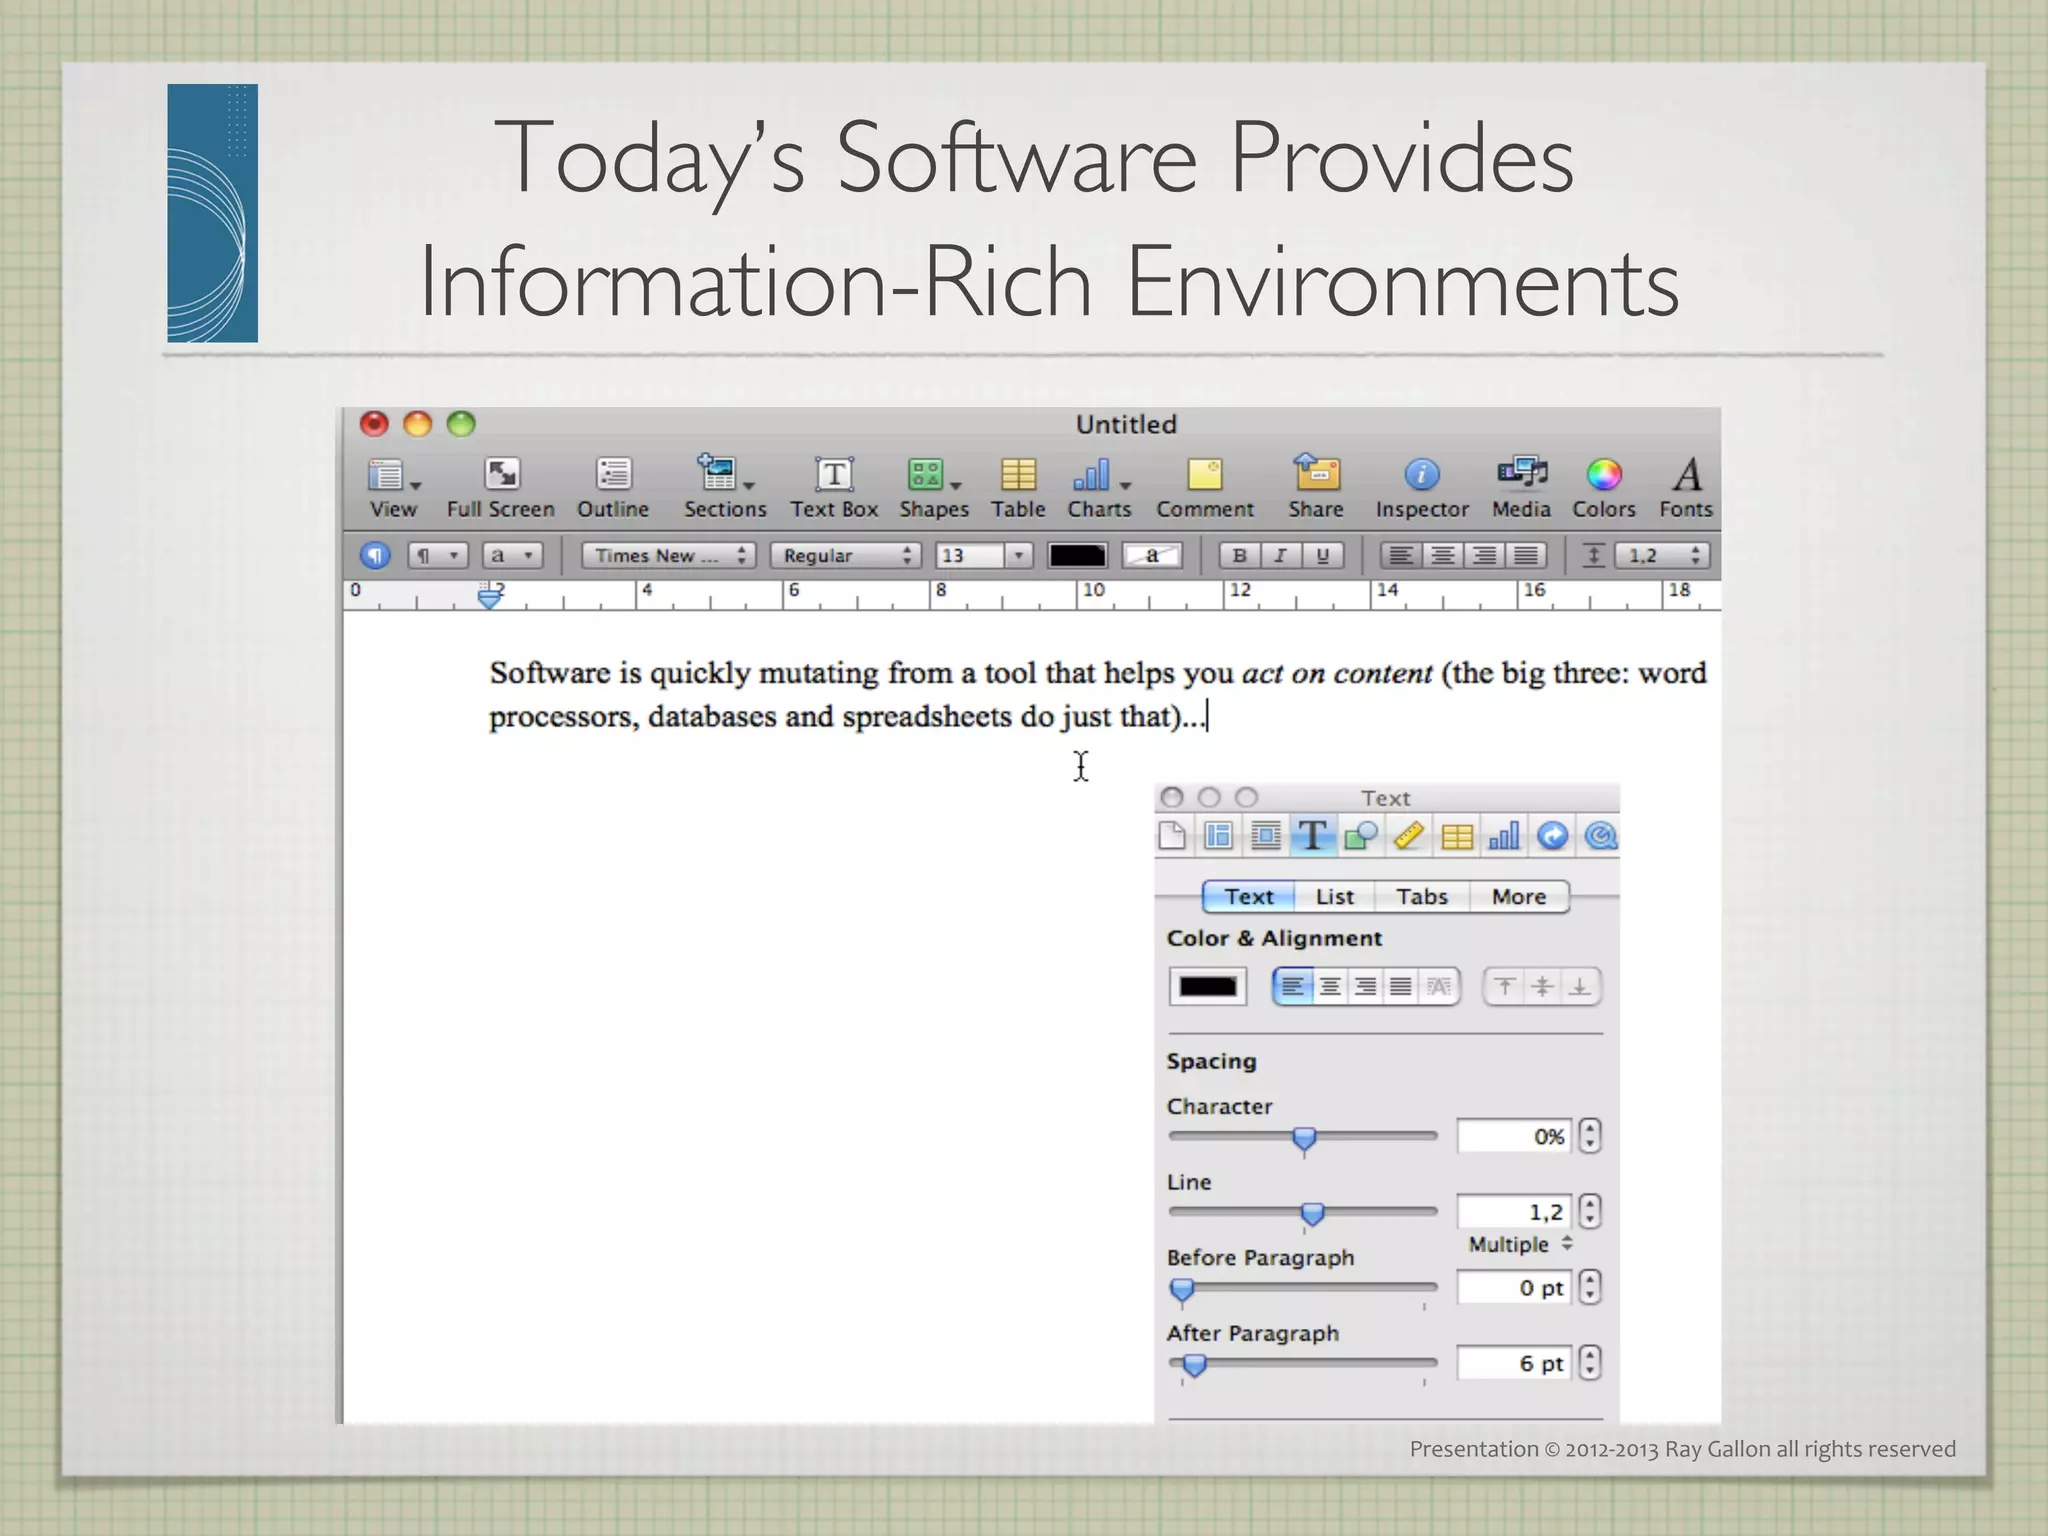Viewport: 2048px width, 1536px height.
Task: Open Regular typeface dropdown
Action: [846, 555]
